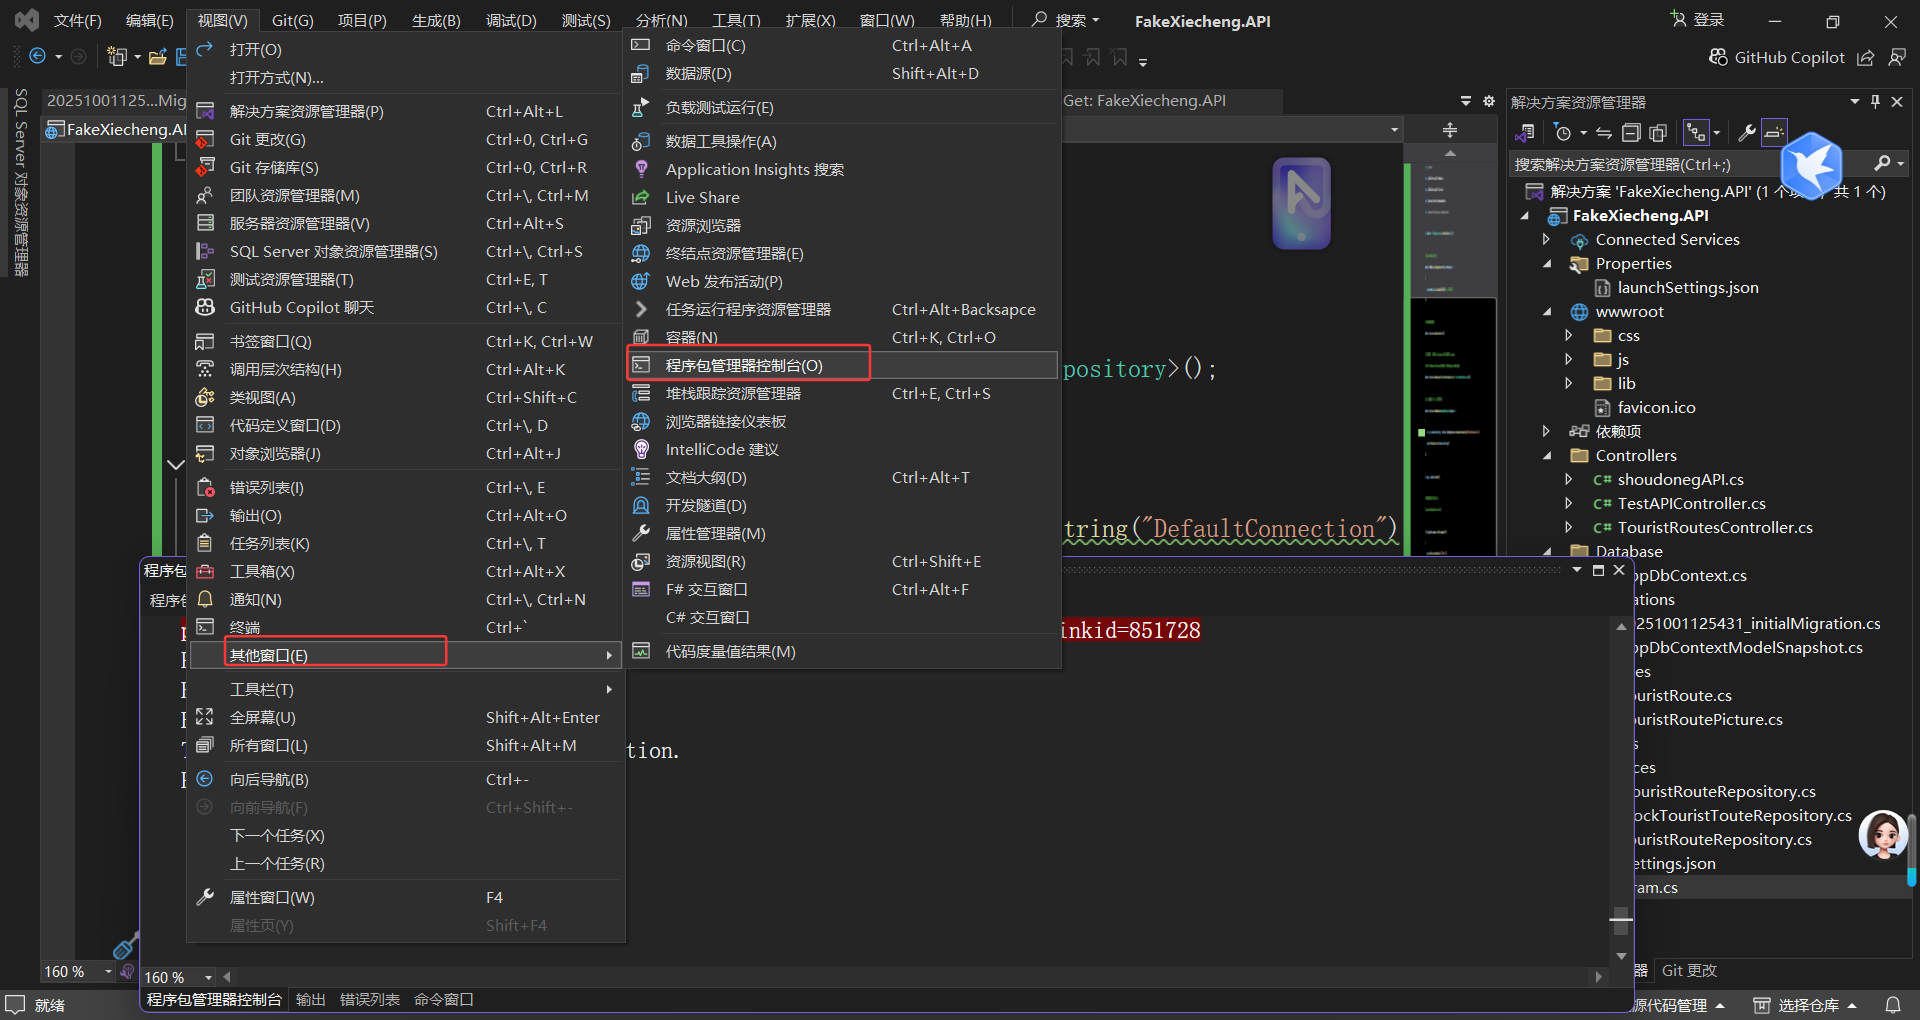
Task: Select the 程序包管理器控制台 bottom tab
Action: tap(214, 999)
